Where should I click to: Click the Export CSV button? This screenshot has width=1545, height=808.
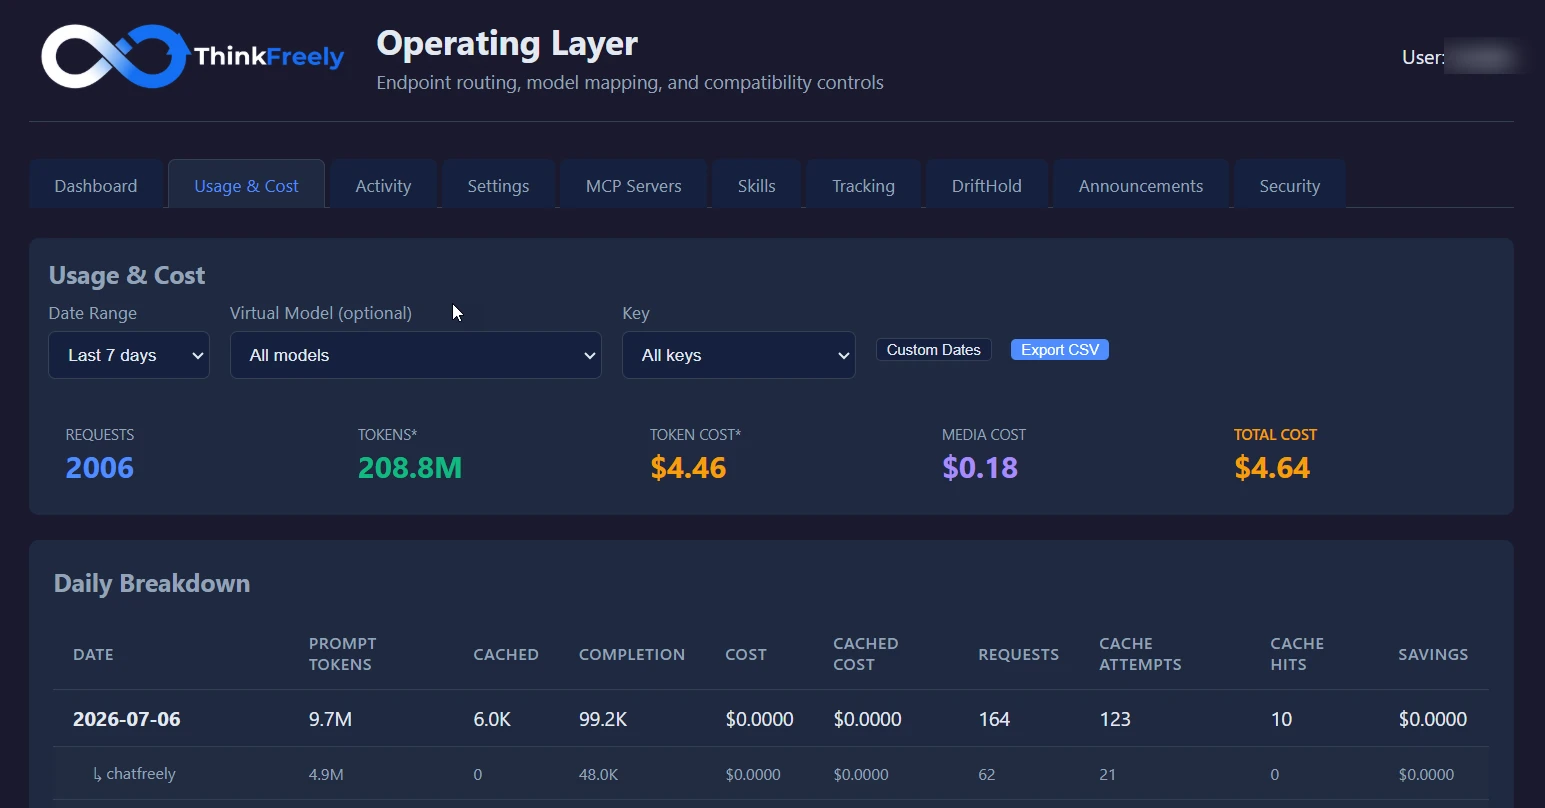click(x=1060, y=350)
